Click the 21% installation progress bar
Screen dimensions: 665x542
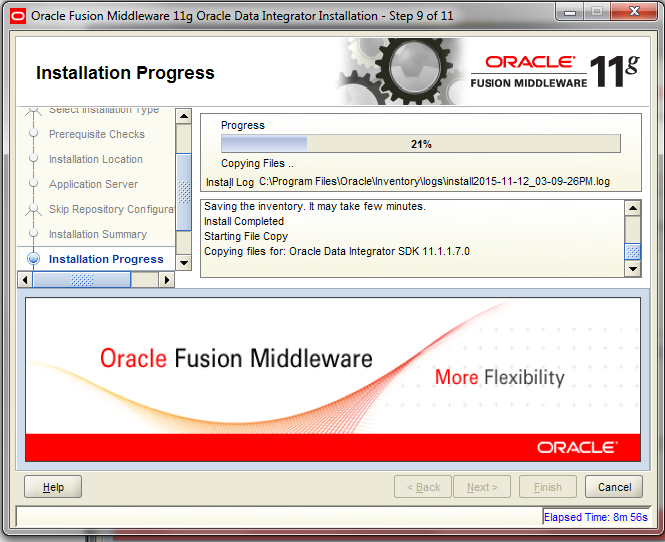pyautogui.click(x=421, y=144)
